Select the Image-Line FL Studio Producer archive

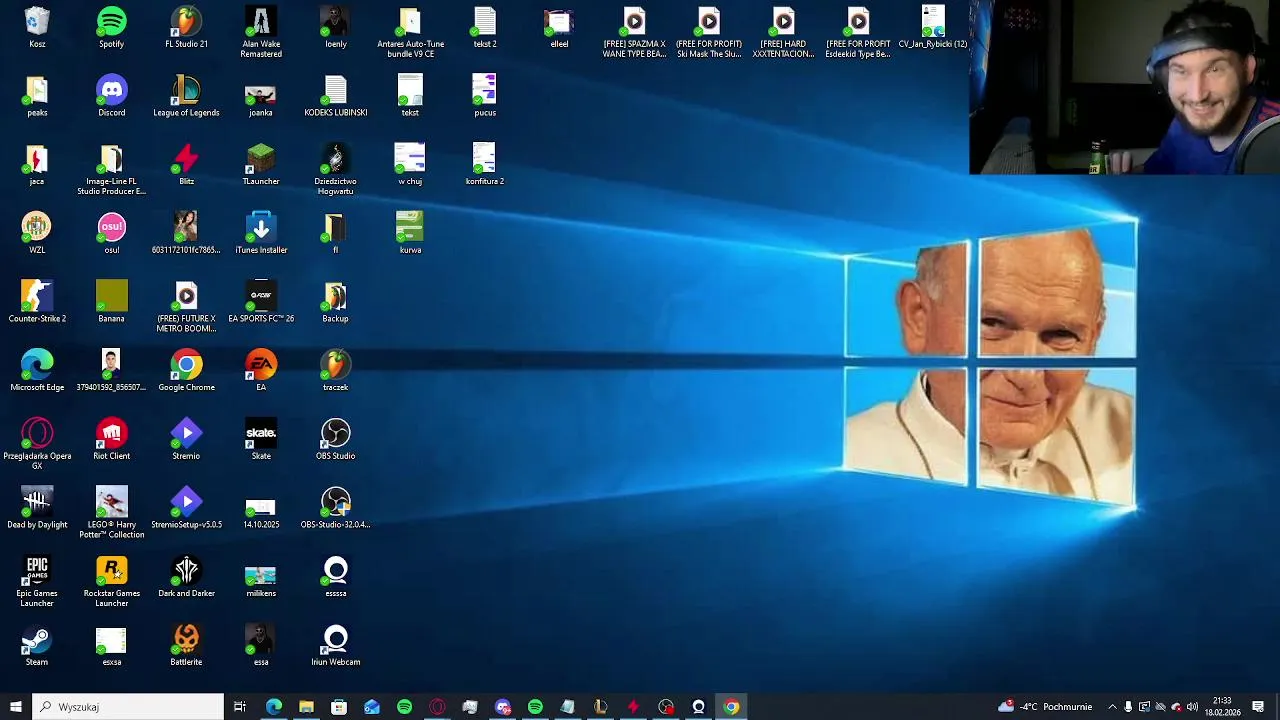pos(111,170)
